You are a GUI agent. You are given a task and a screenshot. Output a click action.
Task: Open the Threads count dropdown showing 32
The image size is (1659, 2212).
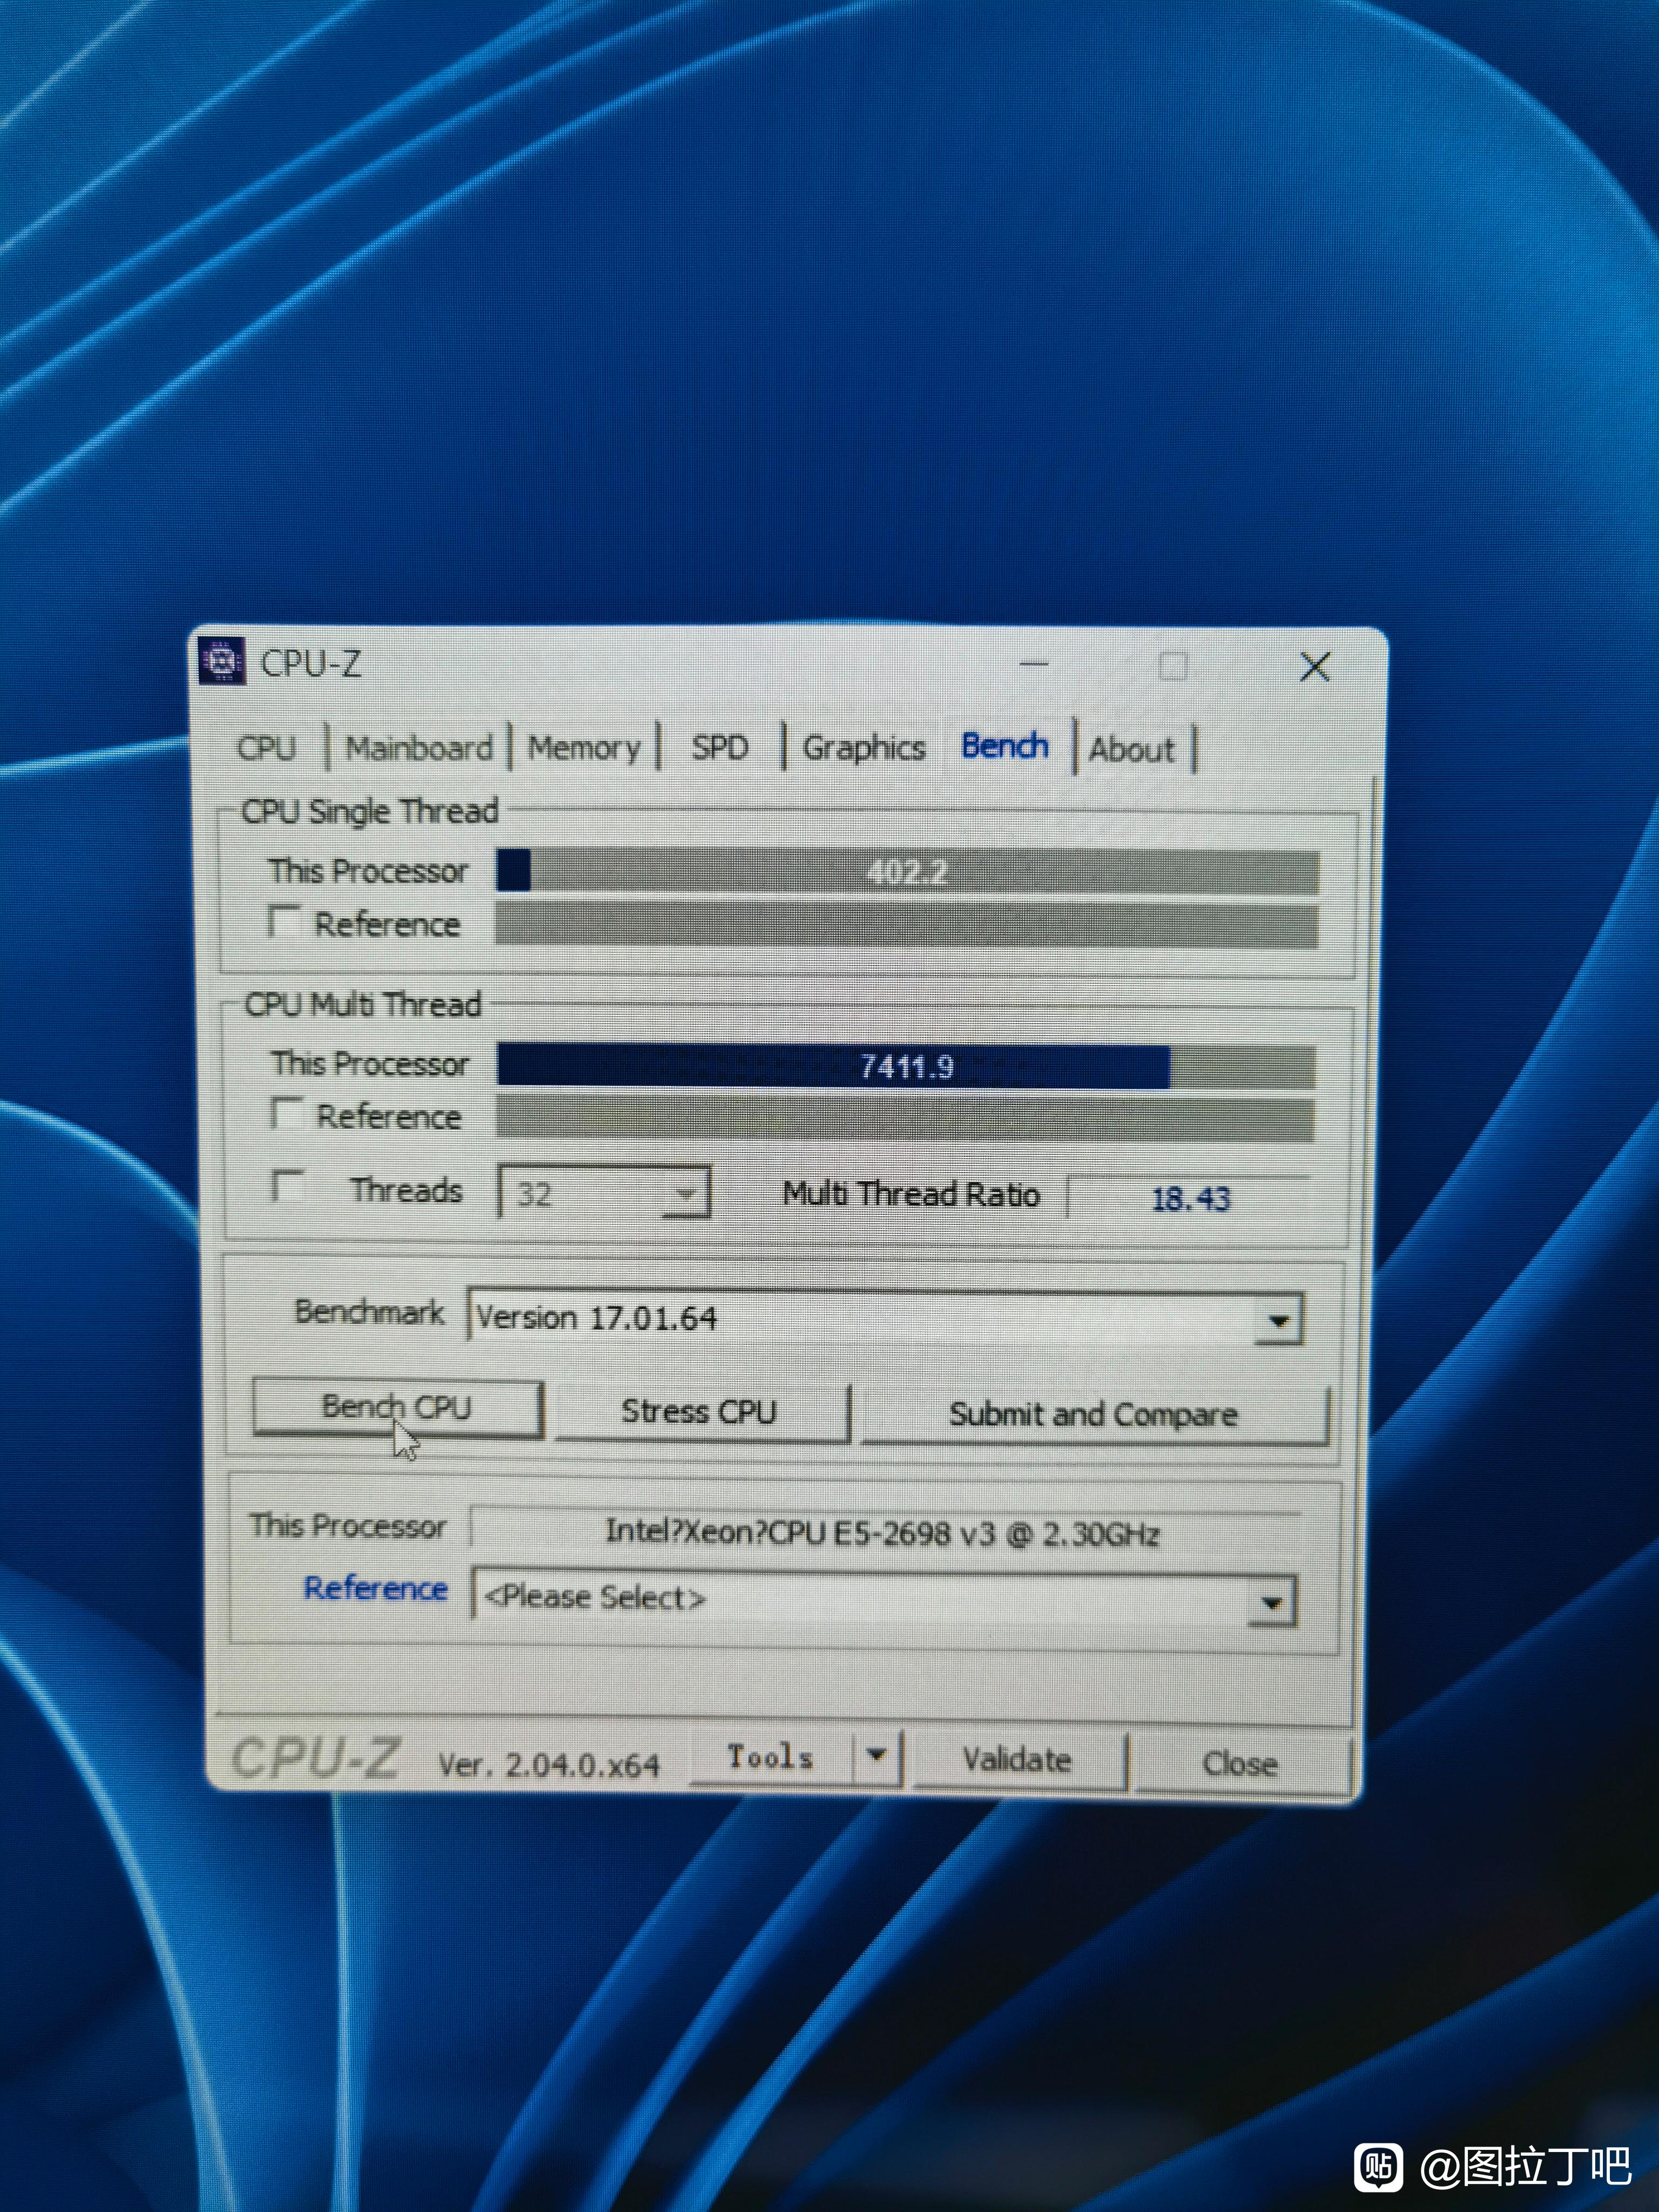pyautogui.click(x=604, y=1193)
